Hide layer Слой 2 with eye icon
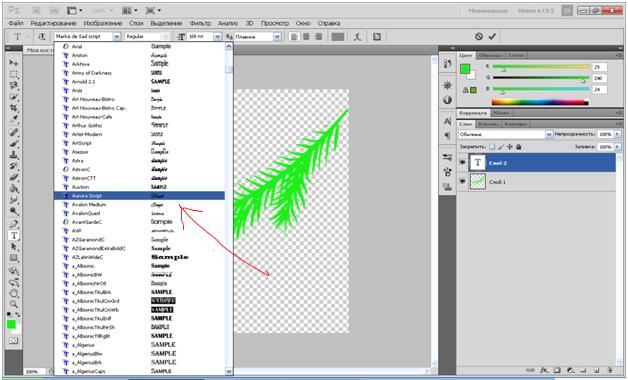The image size is (628, 380). click(462, 163)
